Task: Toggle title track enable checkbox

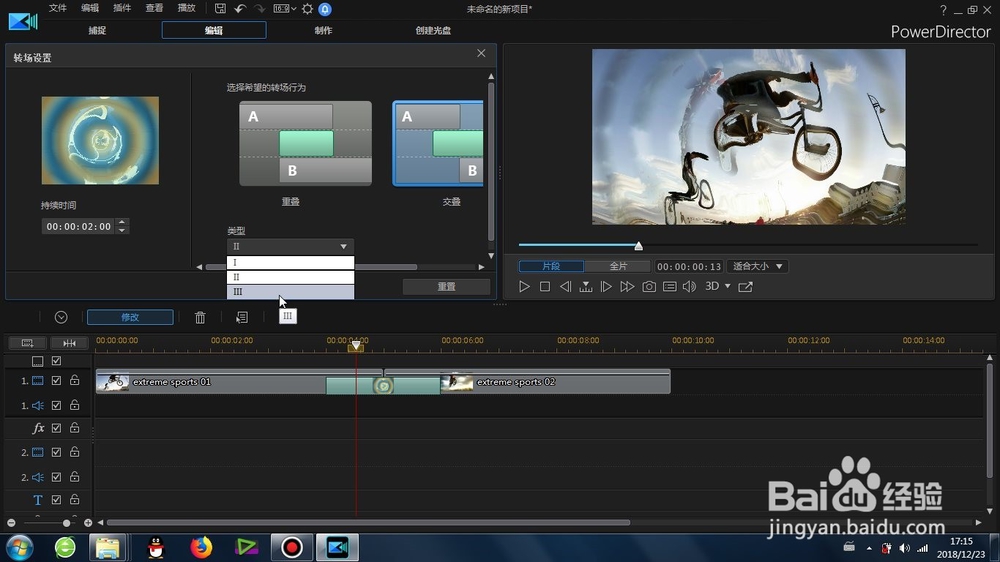Action: (x=56, y=499)
